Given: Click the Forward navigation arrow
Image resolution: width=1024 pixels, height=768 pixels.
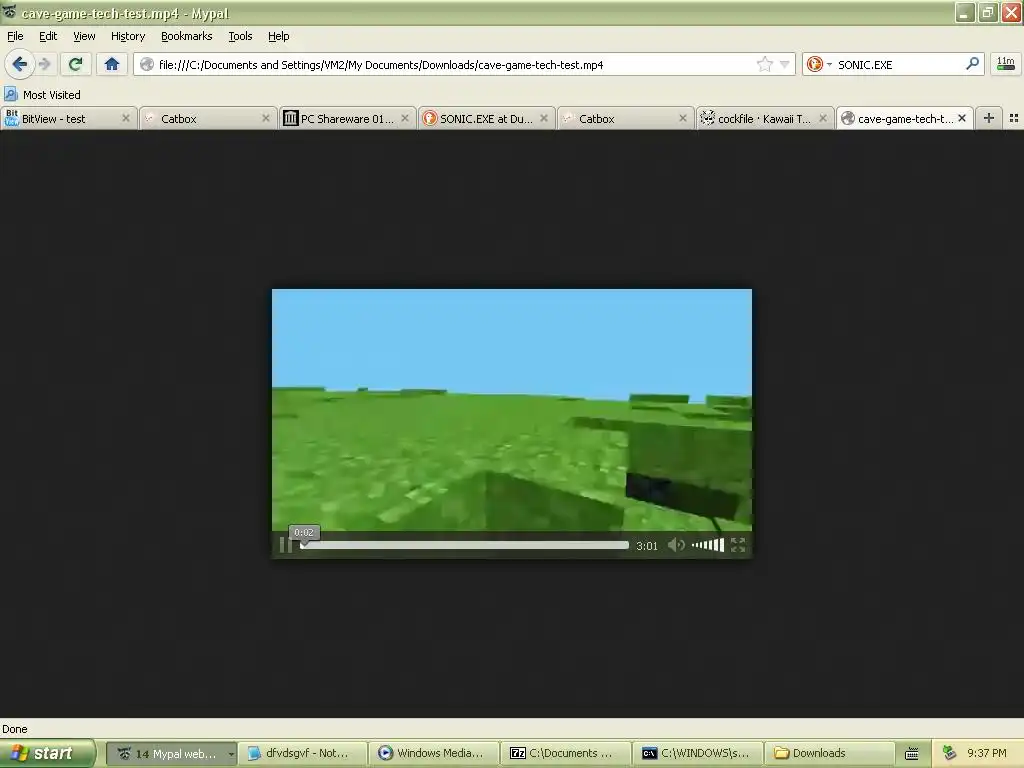Looking at the screenshot, I should point(44,64).
